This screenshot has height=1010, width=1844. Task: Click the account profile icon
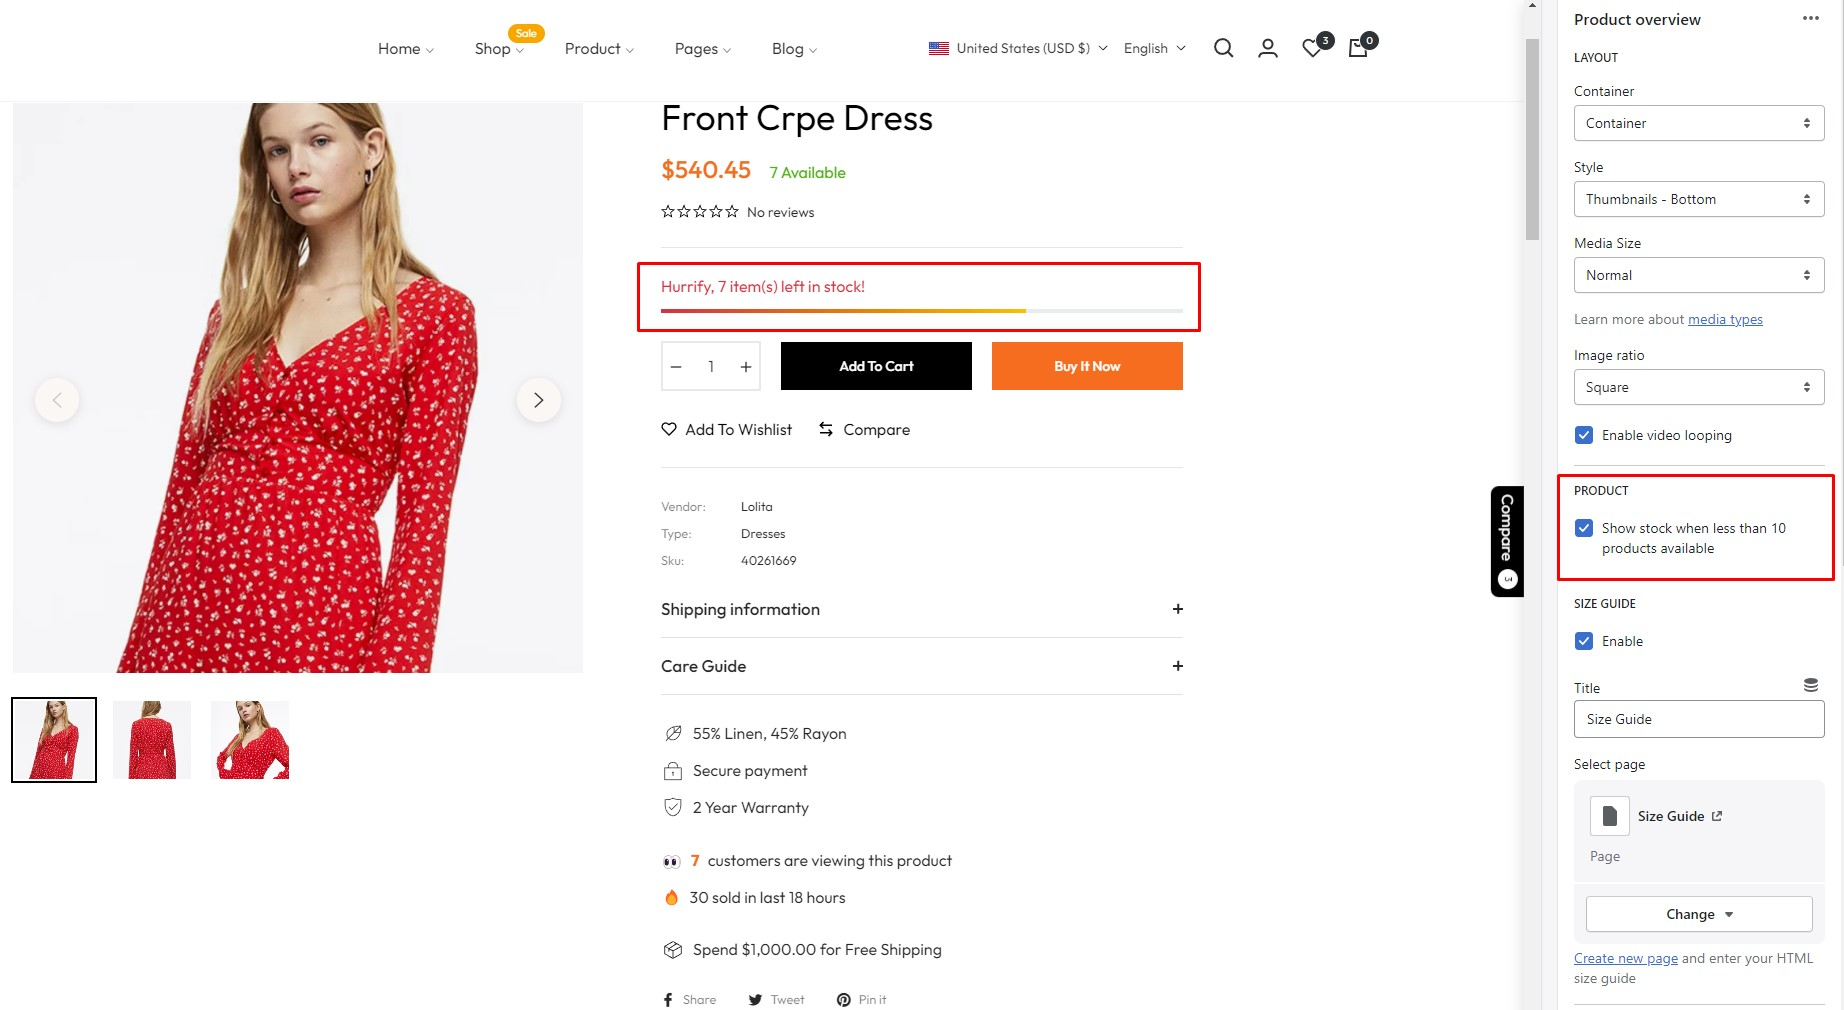pyautogui.click(x=1267, y=48)
